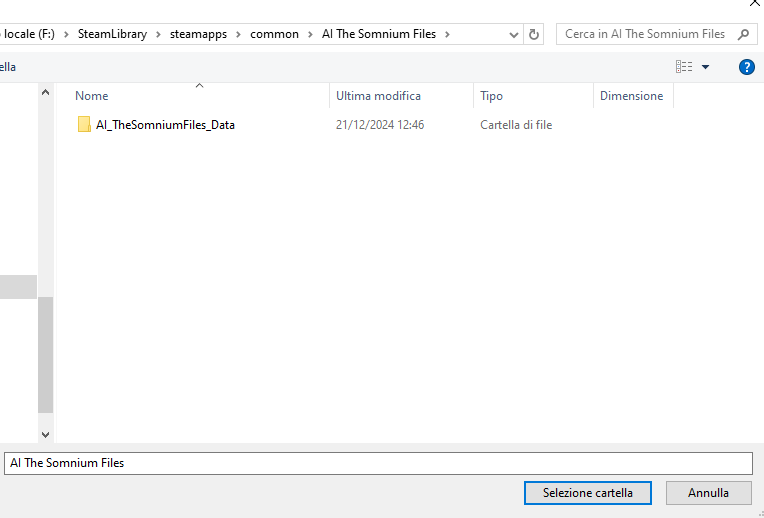
Task: Go to locale (F:) in the breadcrumb
Action: coord(28,34)
